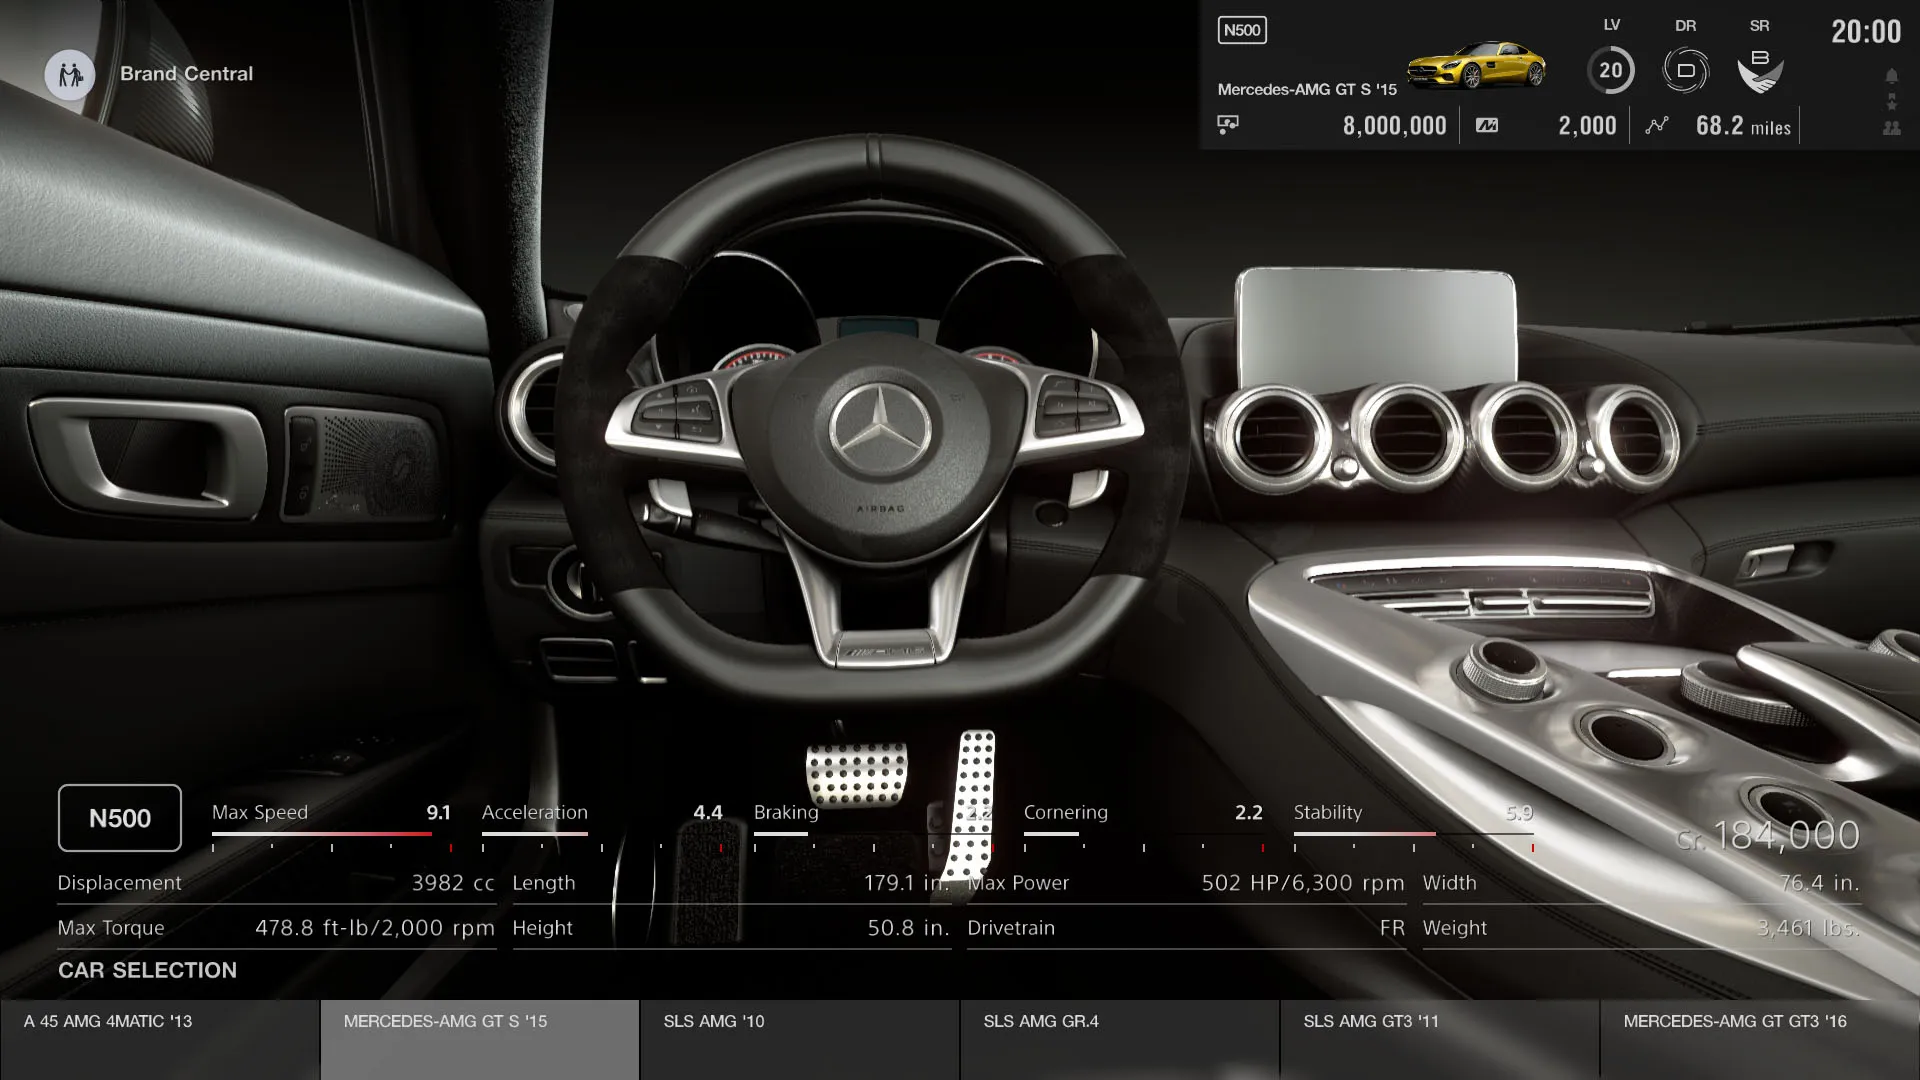Click the achievements star icon

pos(1891,102)
